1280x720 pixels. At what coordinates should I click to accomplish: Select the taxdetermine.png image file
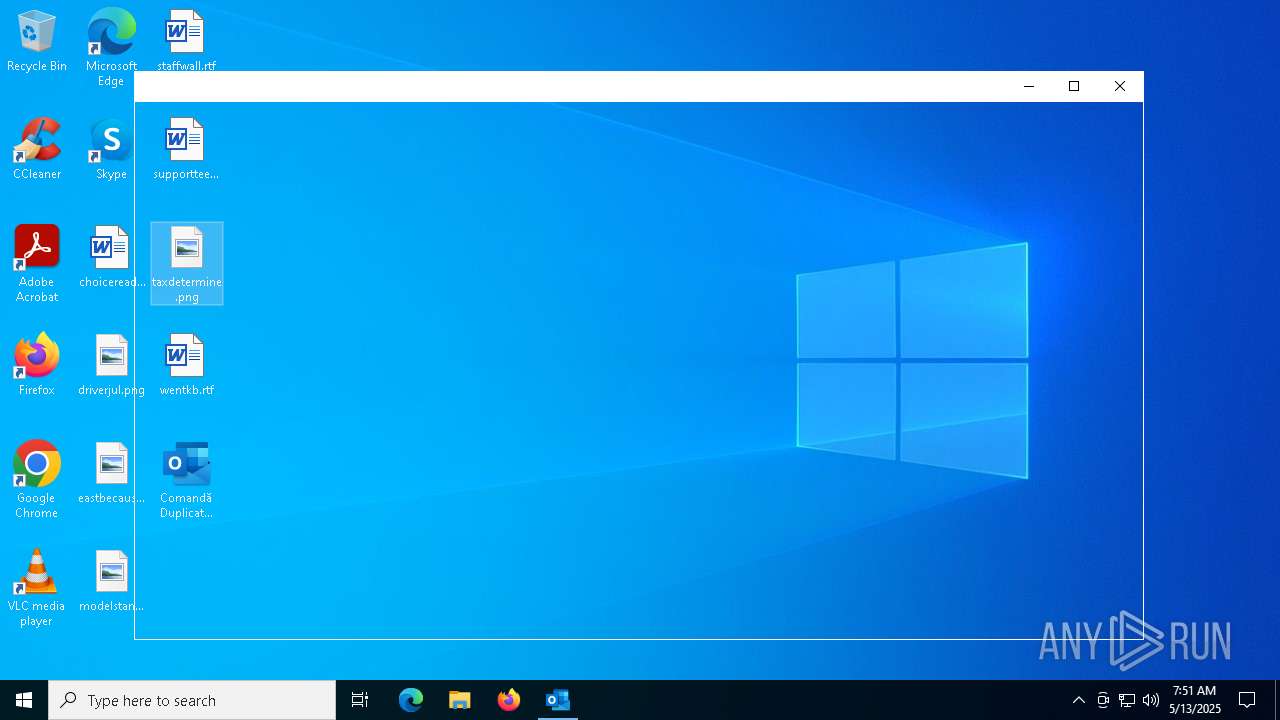point(186,264)
